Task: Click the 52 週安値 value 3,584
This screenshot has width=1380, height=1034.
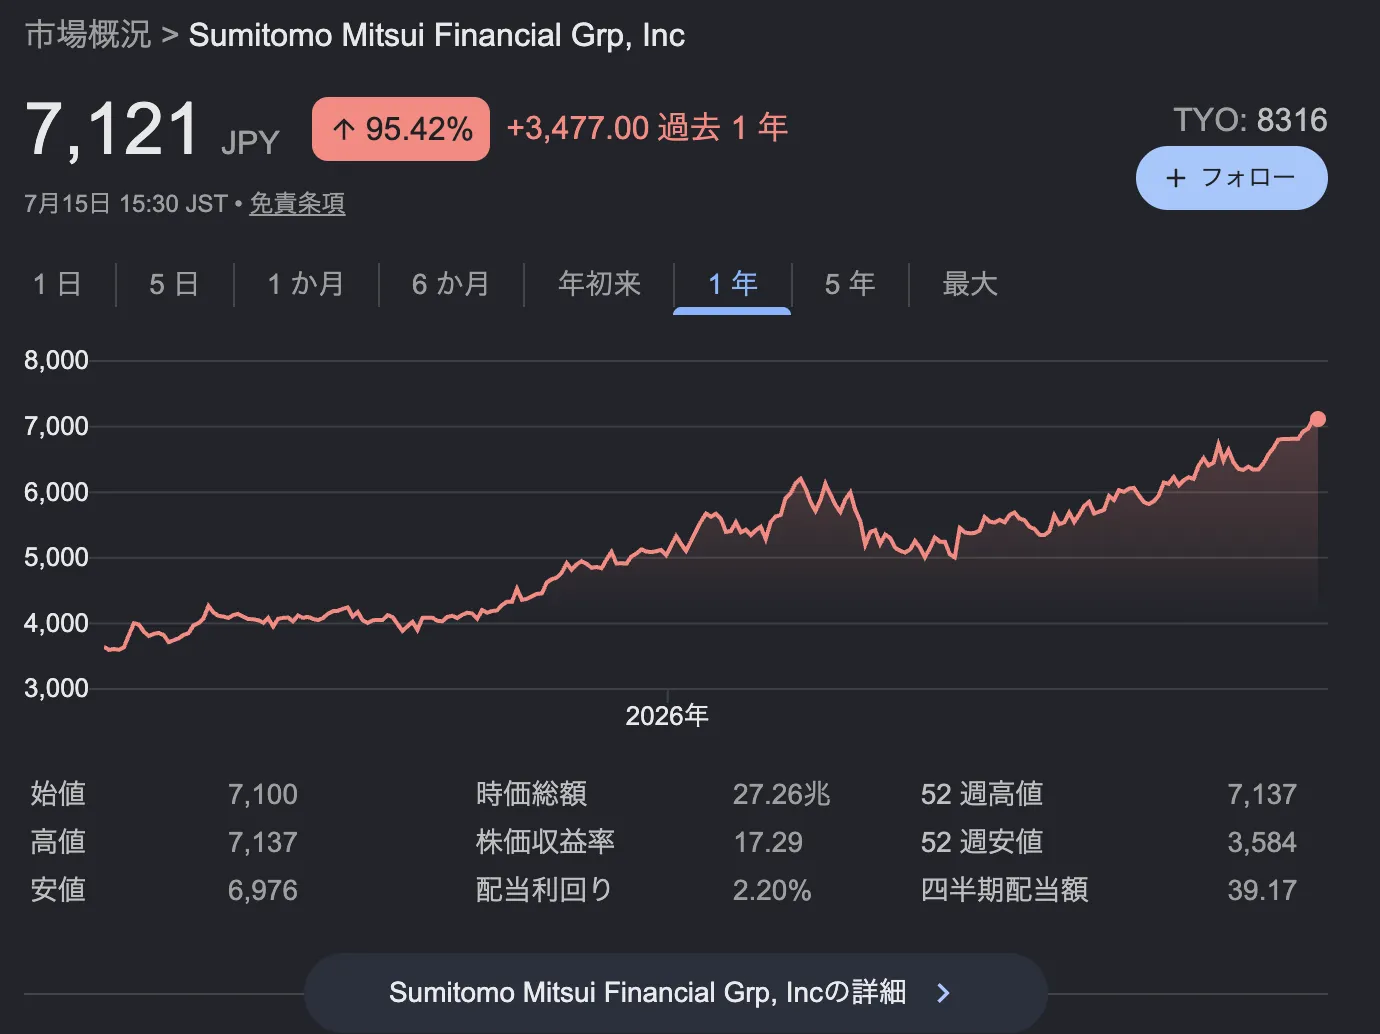Action: coord(1262,842)
